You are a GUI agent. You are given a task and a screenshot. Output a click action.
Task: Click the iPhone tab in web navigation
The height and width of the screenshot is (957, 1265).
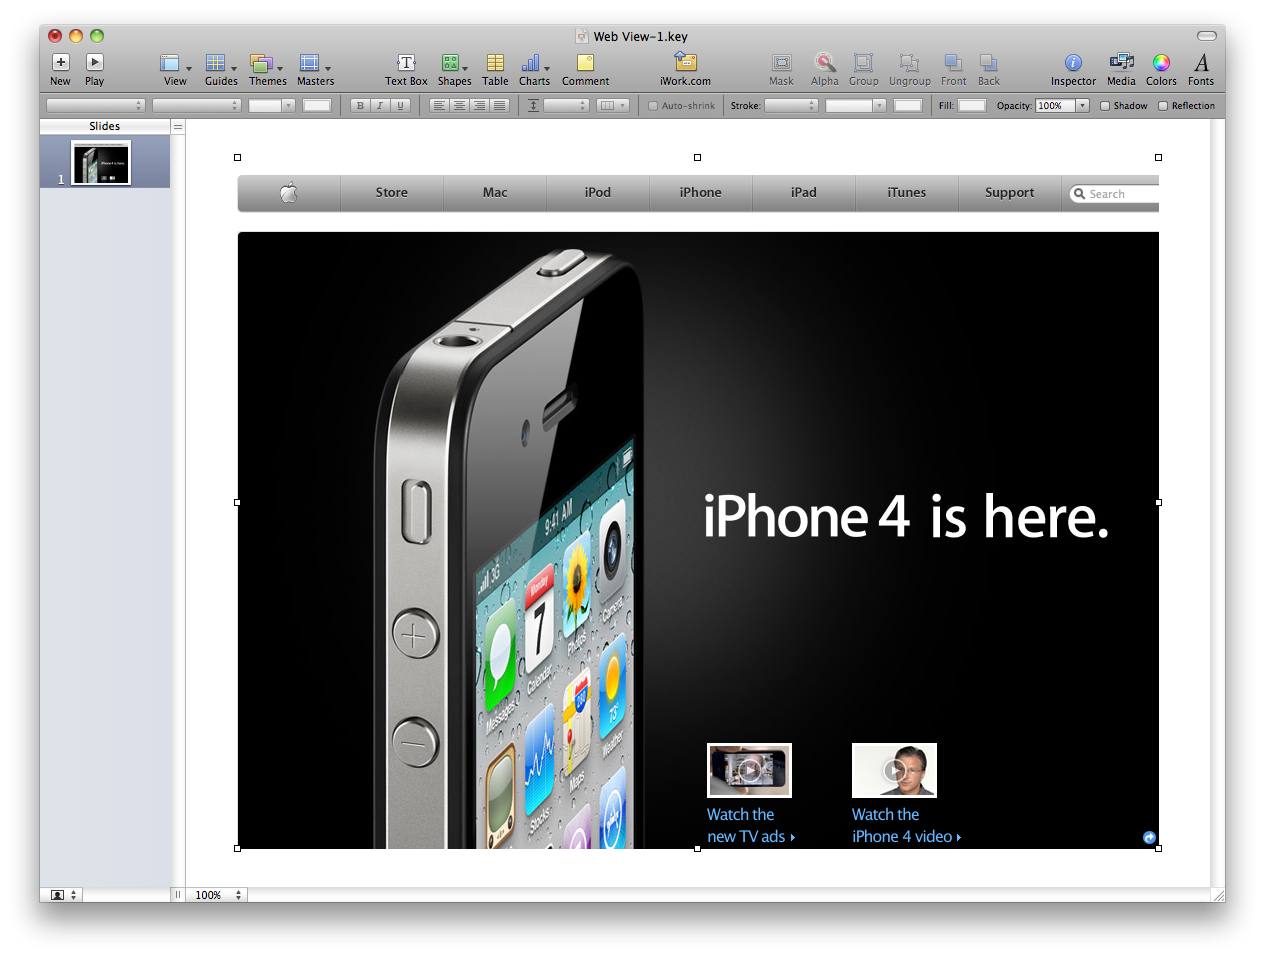pyautogui.click(x=700, y=193)
